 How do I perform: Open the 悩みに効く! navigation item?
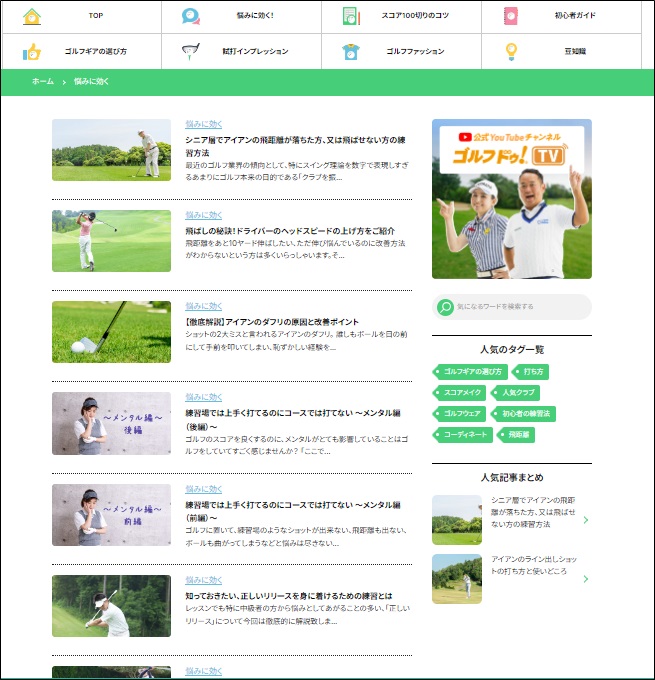[x=241, y=16]
